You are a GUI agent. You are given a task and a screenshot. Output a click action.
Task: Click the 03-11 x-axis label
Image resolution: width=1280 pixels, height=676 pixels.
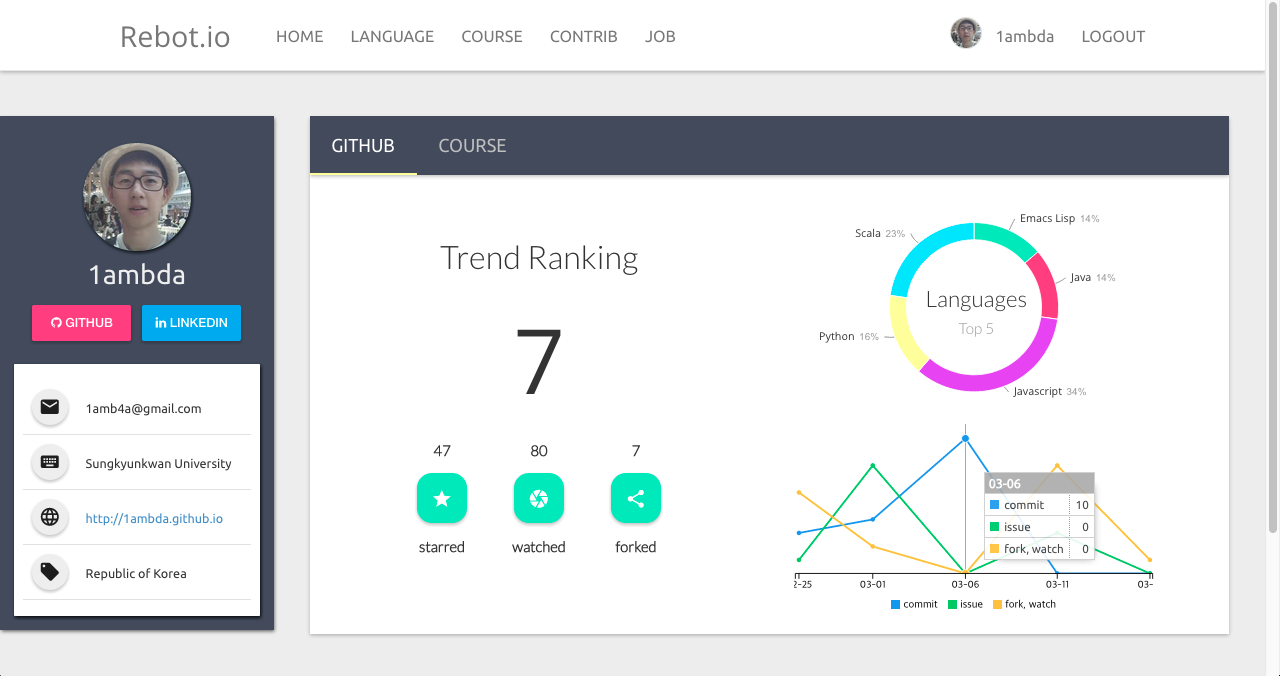pos(1058,584)
